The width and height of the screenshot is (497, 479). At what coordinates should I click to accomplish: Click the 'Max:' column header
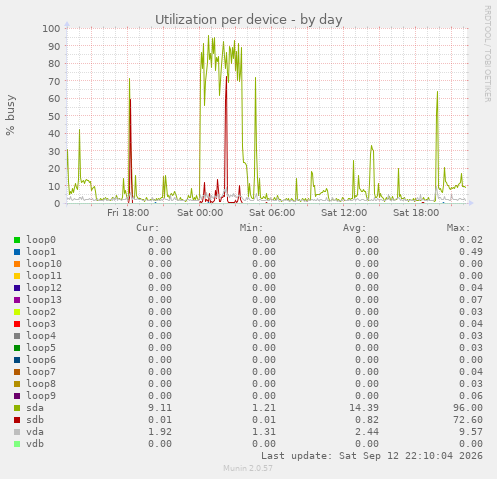(x=458, y=228)
